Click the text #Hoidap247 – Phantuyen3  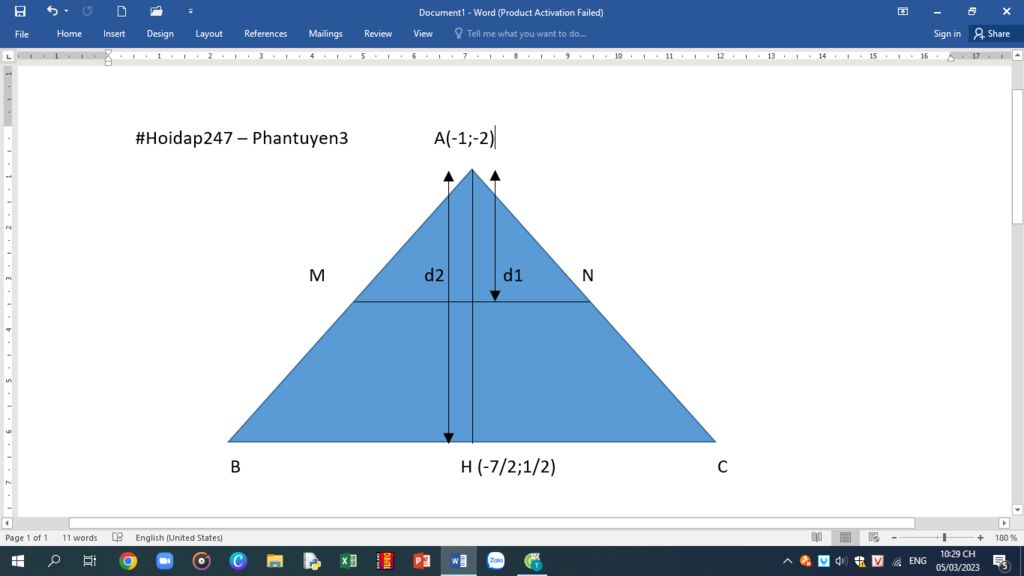pos(242,138)
